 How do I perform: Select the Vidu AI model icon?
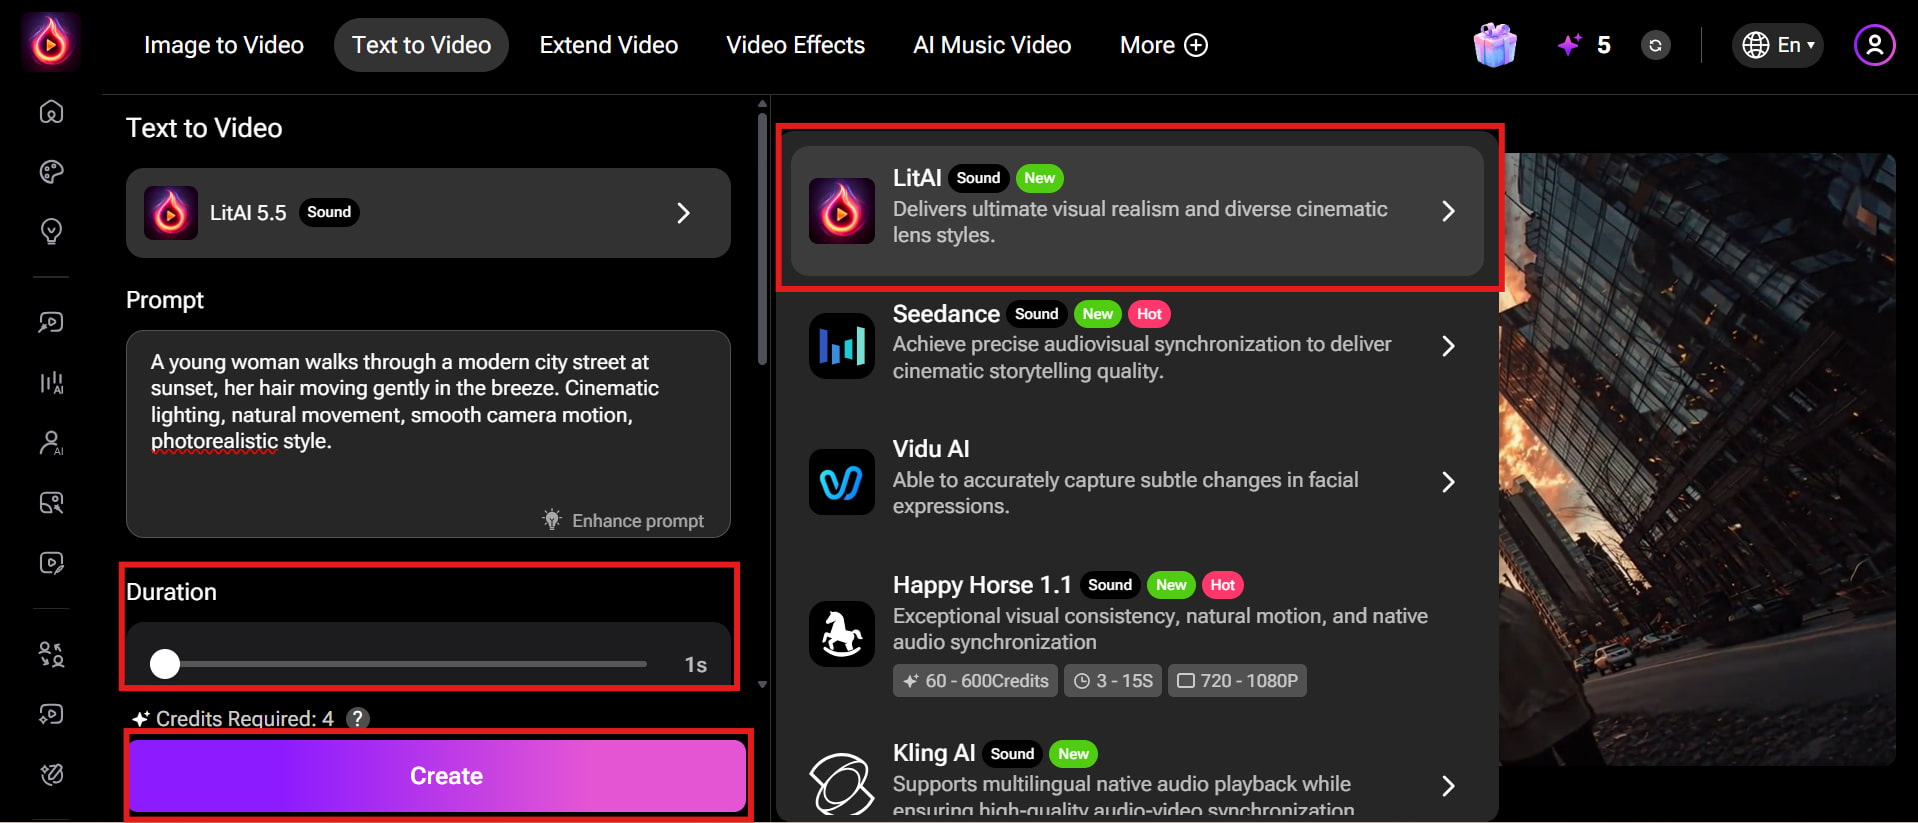841,482
